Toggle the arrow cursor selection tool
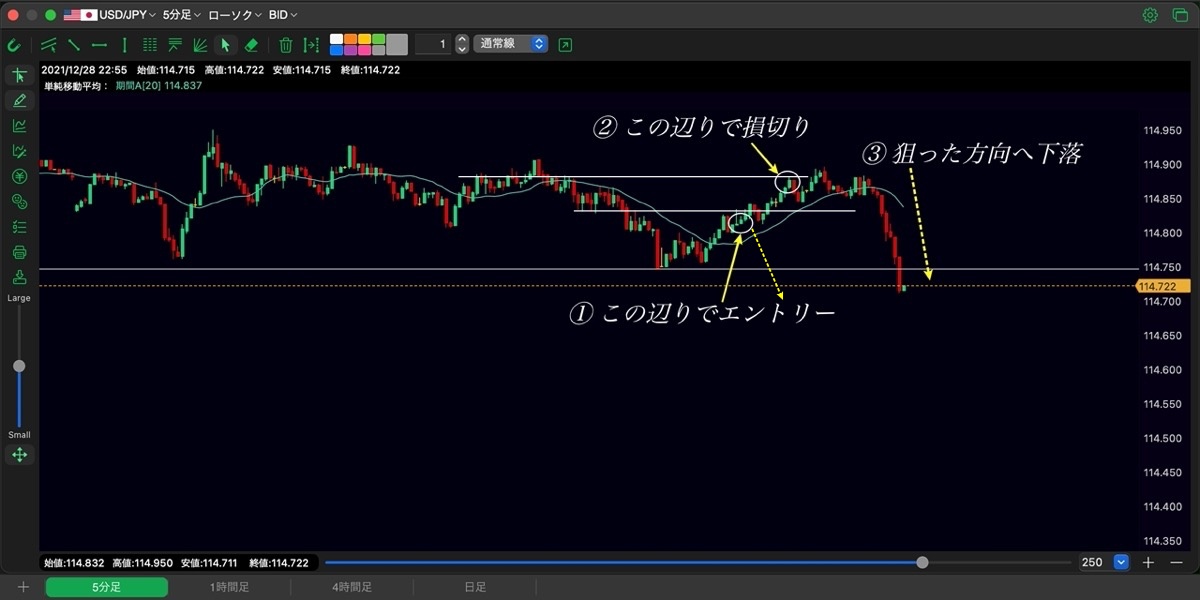Viewport: 1200px width, 600px height. click(x=225, y=45)
